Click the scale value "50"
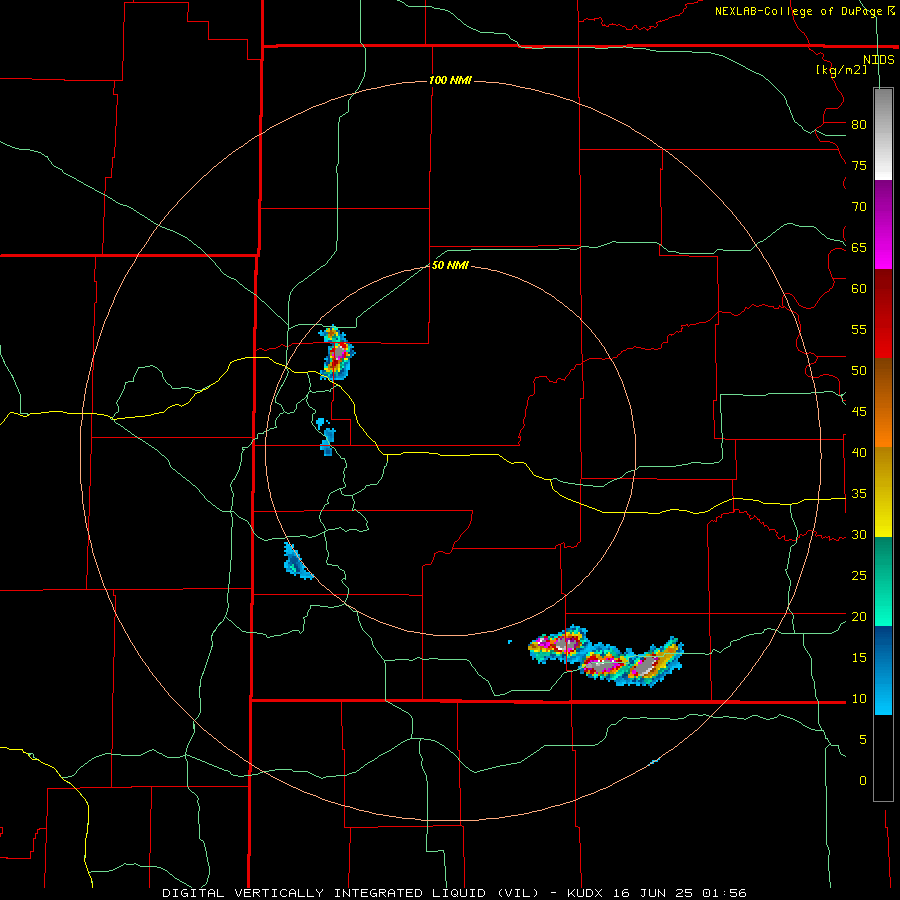900x900 pixels. [x=859, y=371]
